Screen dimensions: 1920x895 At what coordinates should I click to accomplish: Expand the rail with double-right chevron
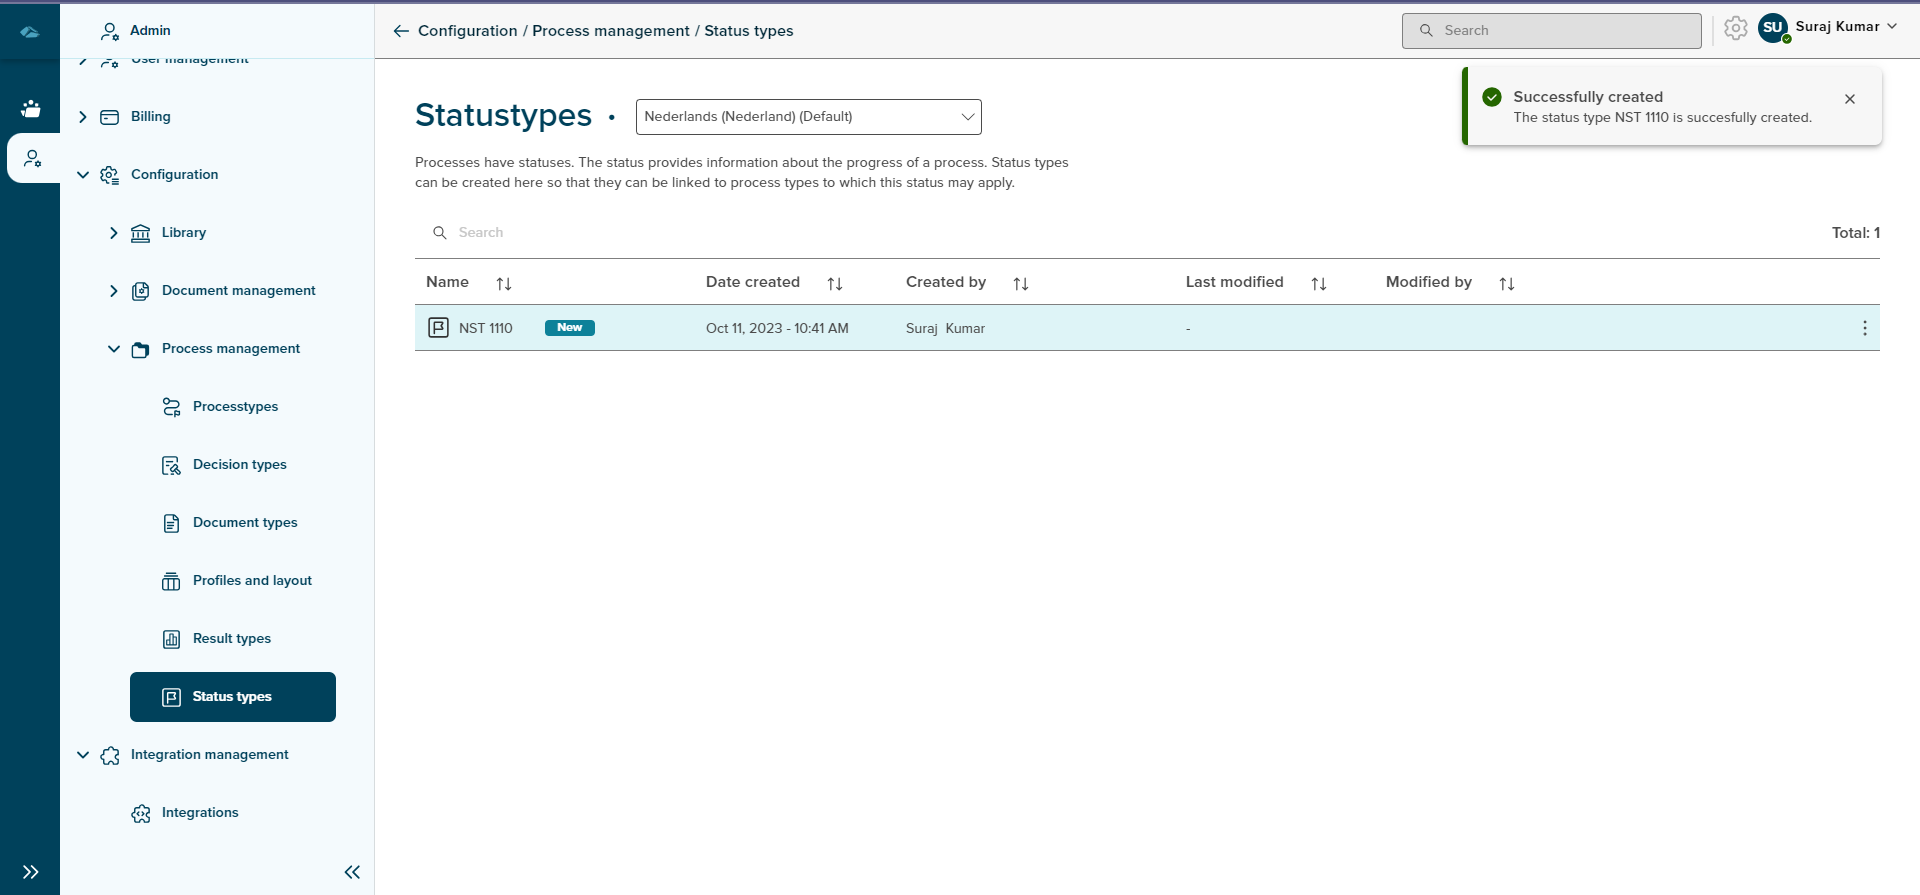[31, 872]
